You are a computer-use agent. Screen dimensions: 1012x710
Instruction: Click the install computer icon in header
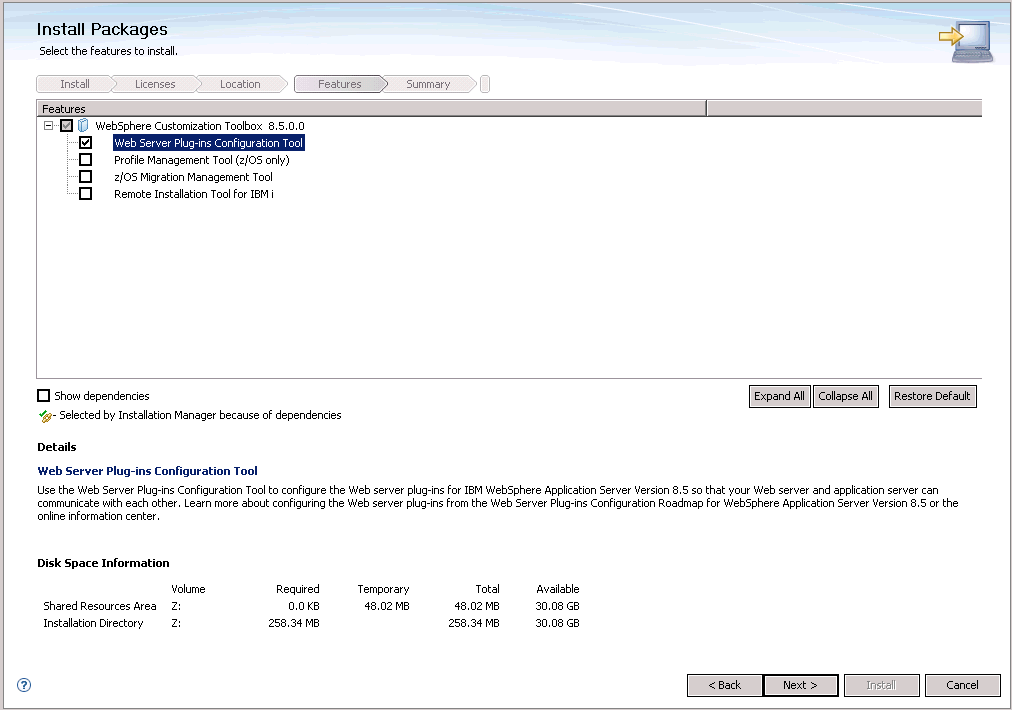[967, 40]
